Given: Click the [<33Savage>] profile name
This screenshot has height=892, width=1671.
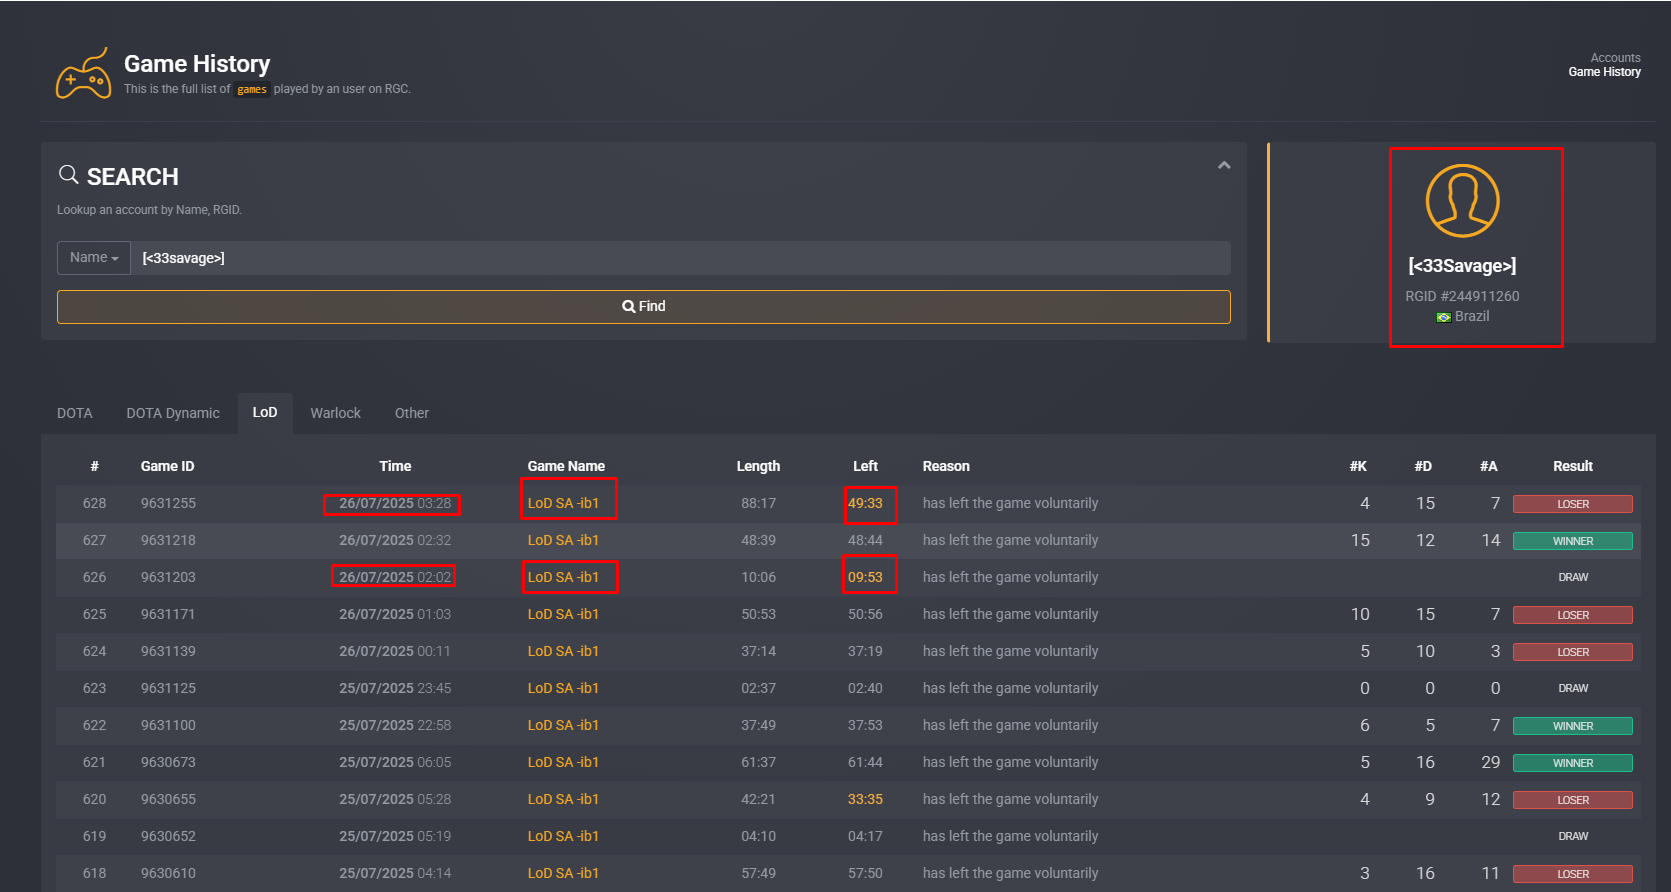Looking at the screenshot, I should click(x=1462, y=266).
